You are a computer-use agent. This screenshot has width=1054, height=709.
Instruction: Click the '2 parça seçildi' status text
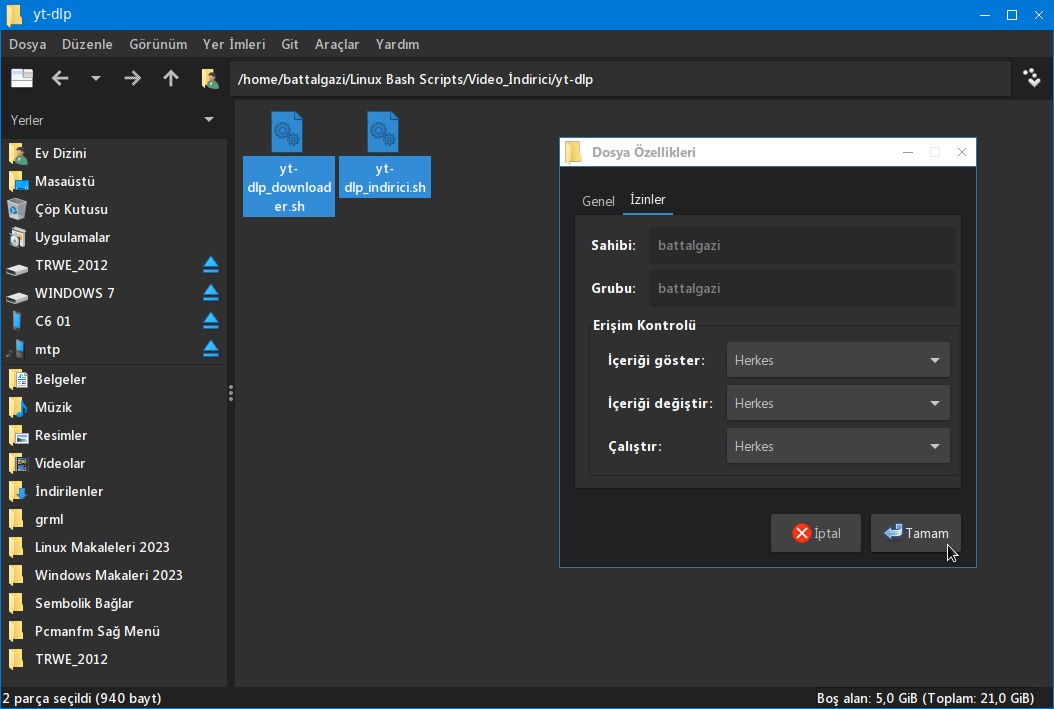click(82, 698)
